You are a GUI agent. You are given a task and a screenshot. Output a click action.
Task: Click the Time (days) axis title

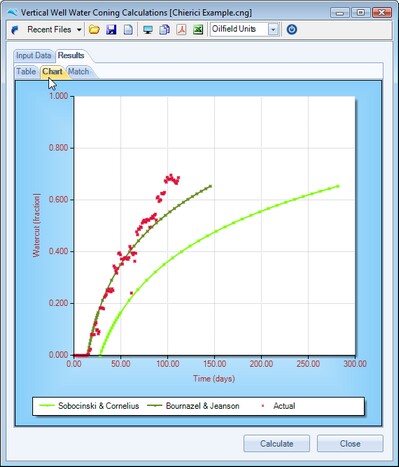(x=214, y=379)
